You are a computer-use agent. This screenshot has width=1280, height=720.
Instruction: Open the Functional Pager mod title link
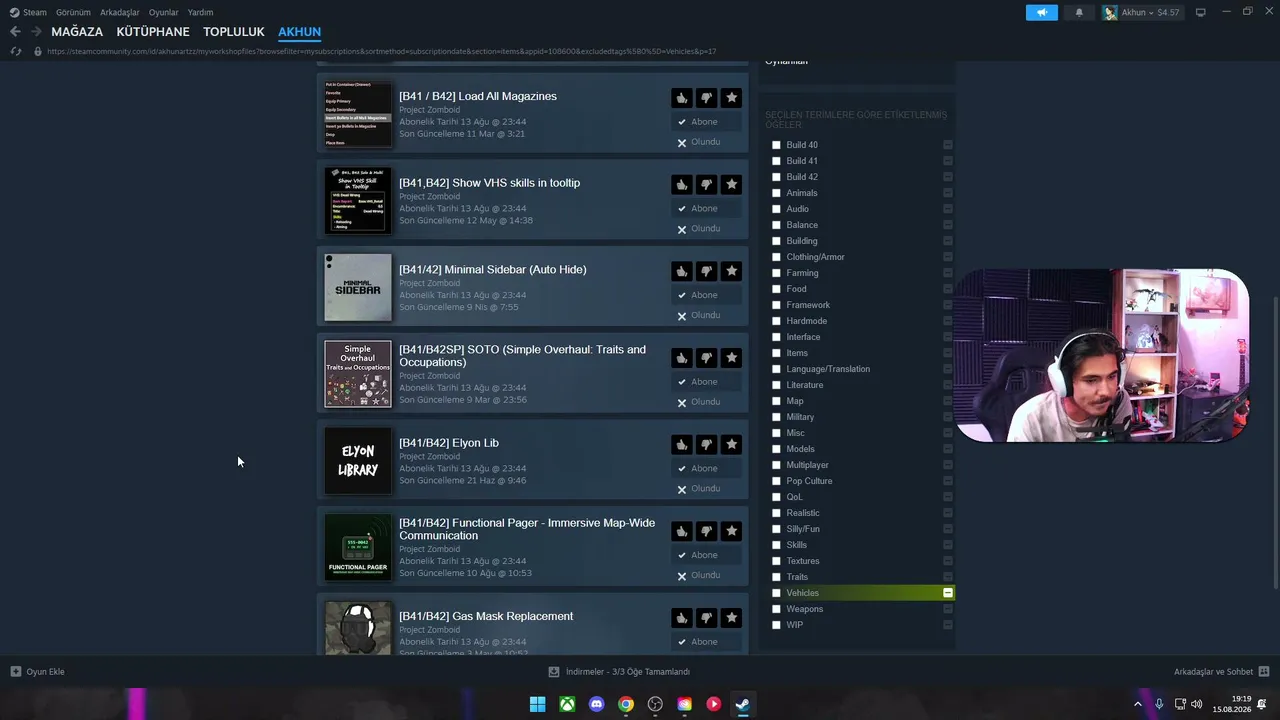click(527, 529)
